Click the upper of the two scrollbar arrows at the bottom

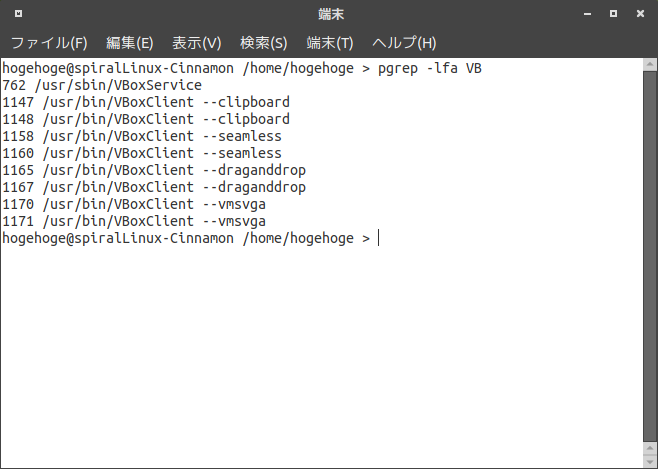point(650,448)
